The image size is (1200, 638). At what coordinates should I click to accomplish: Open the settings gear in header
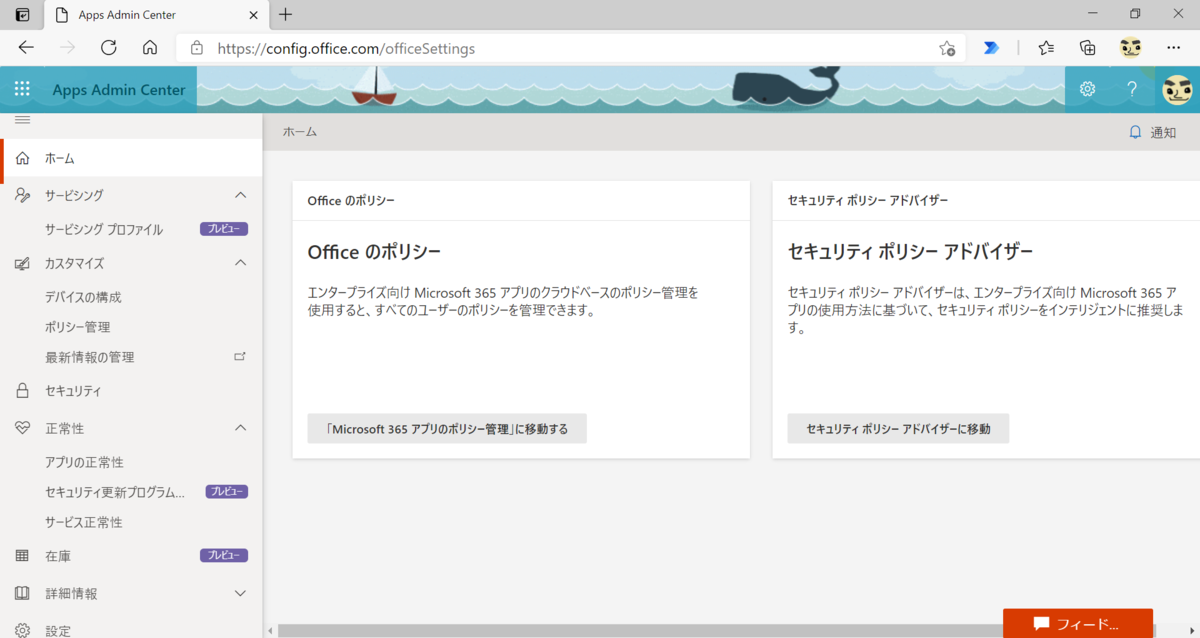[x=1087, y=89]
